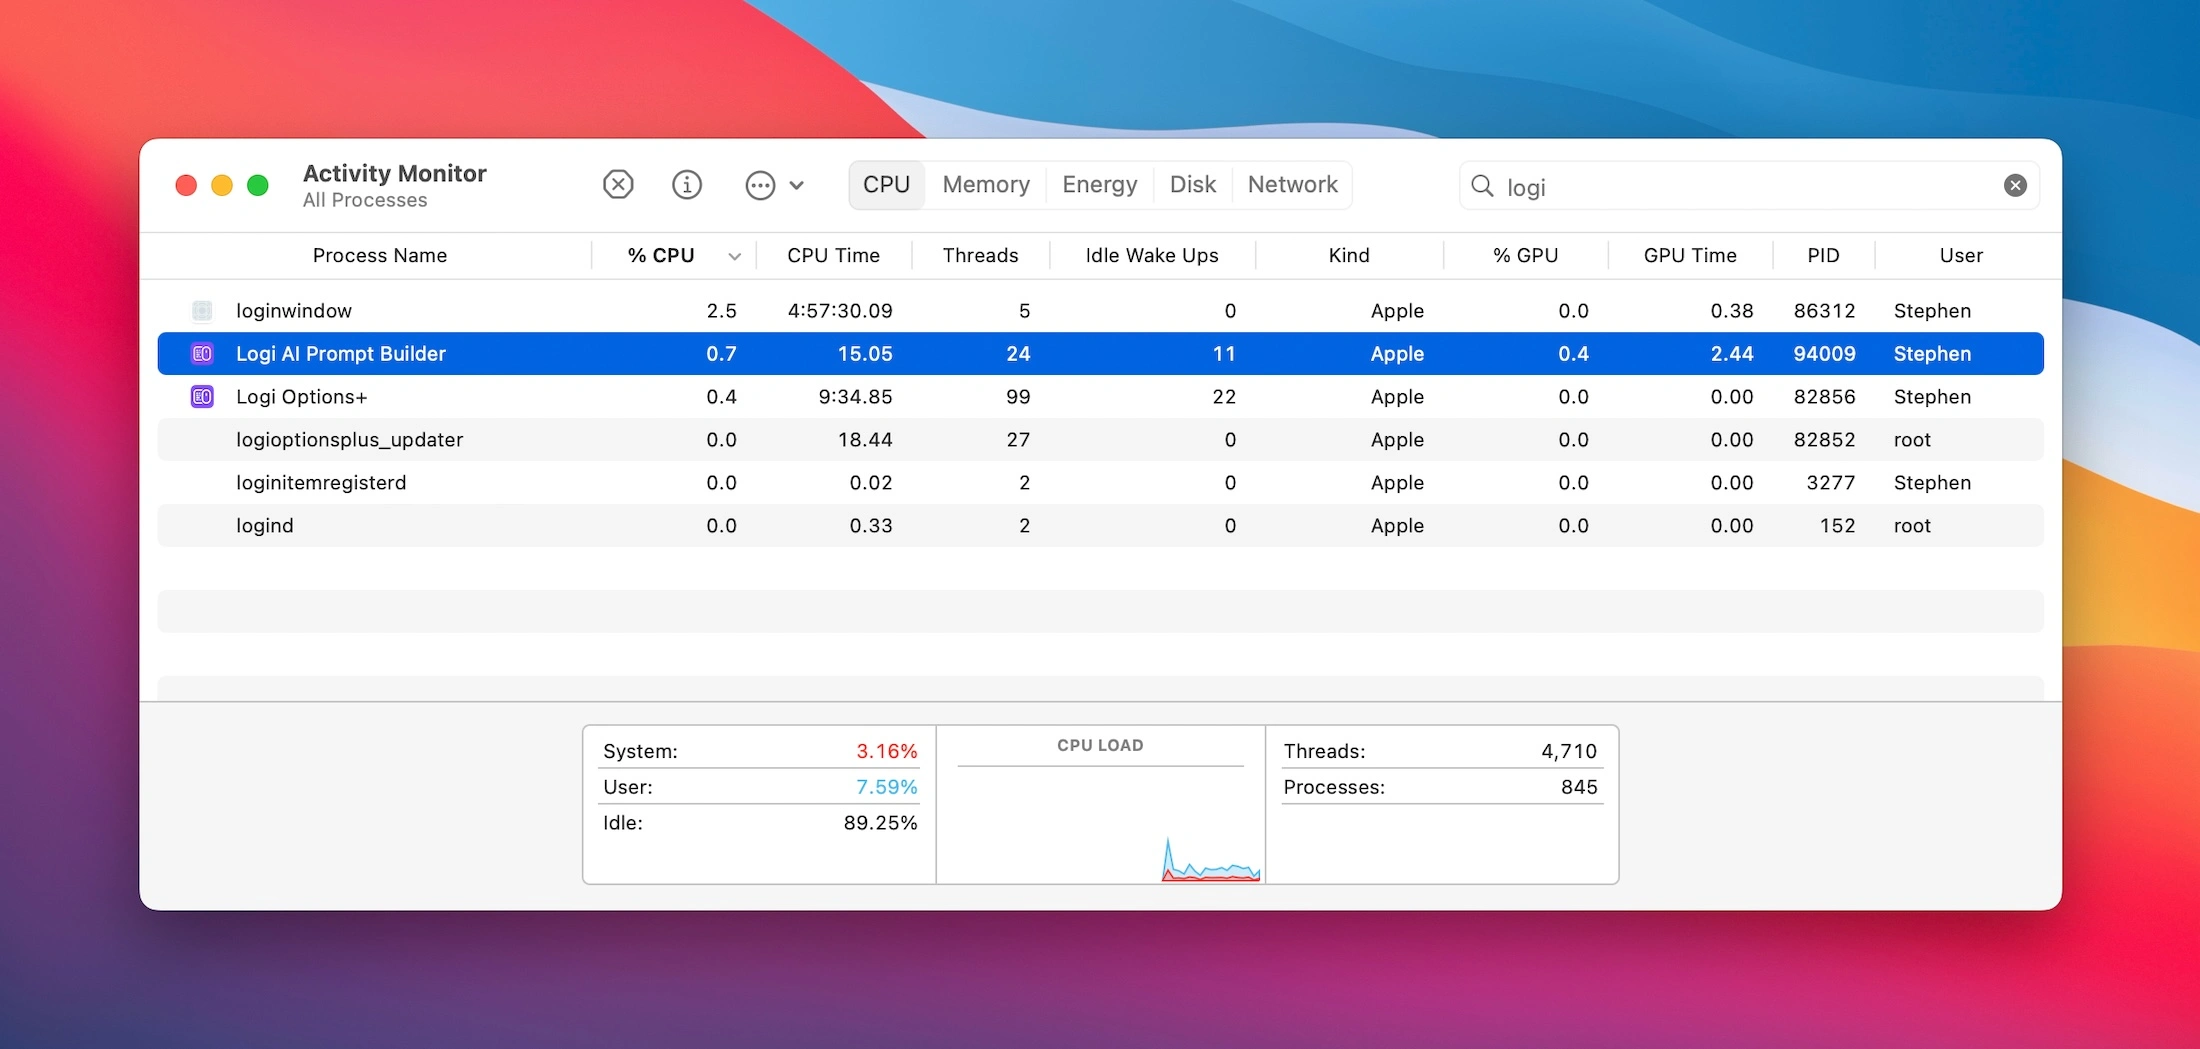Viewport: 2200px width, 1049px height.
Task: Click the ellipsis More actions icon
Action: coord(760,185)
